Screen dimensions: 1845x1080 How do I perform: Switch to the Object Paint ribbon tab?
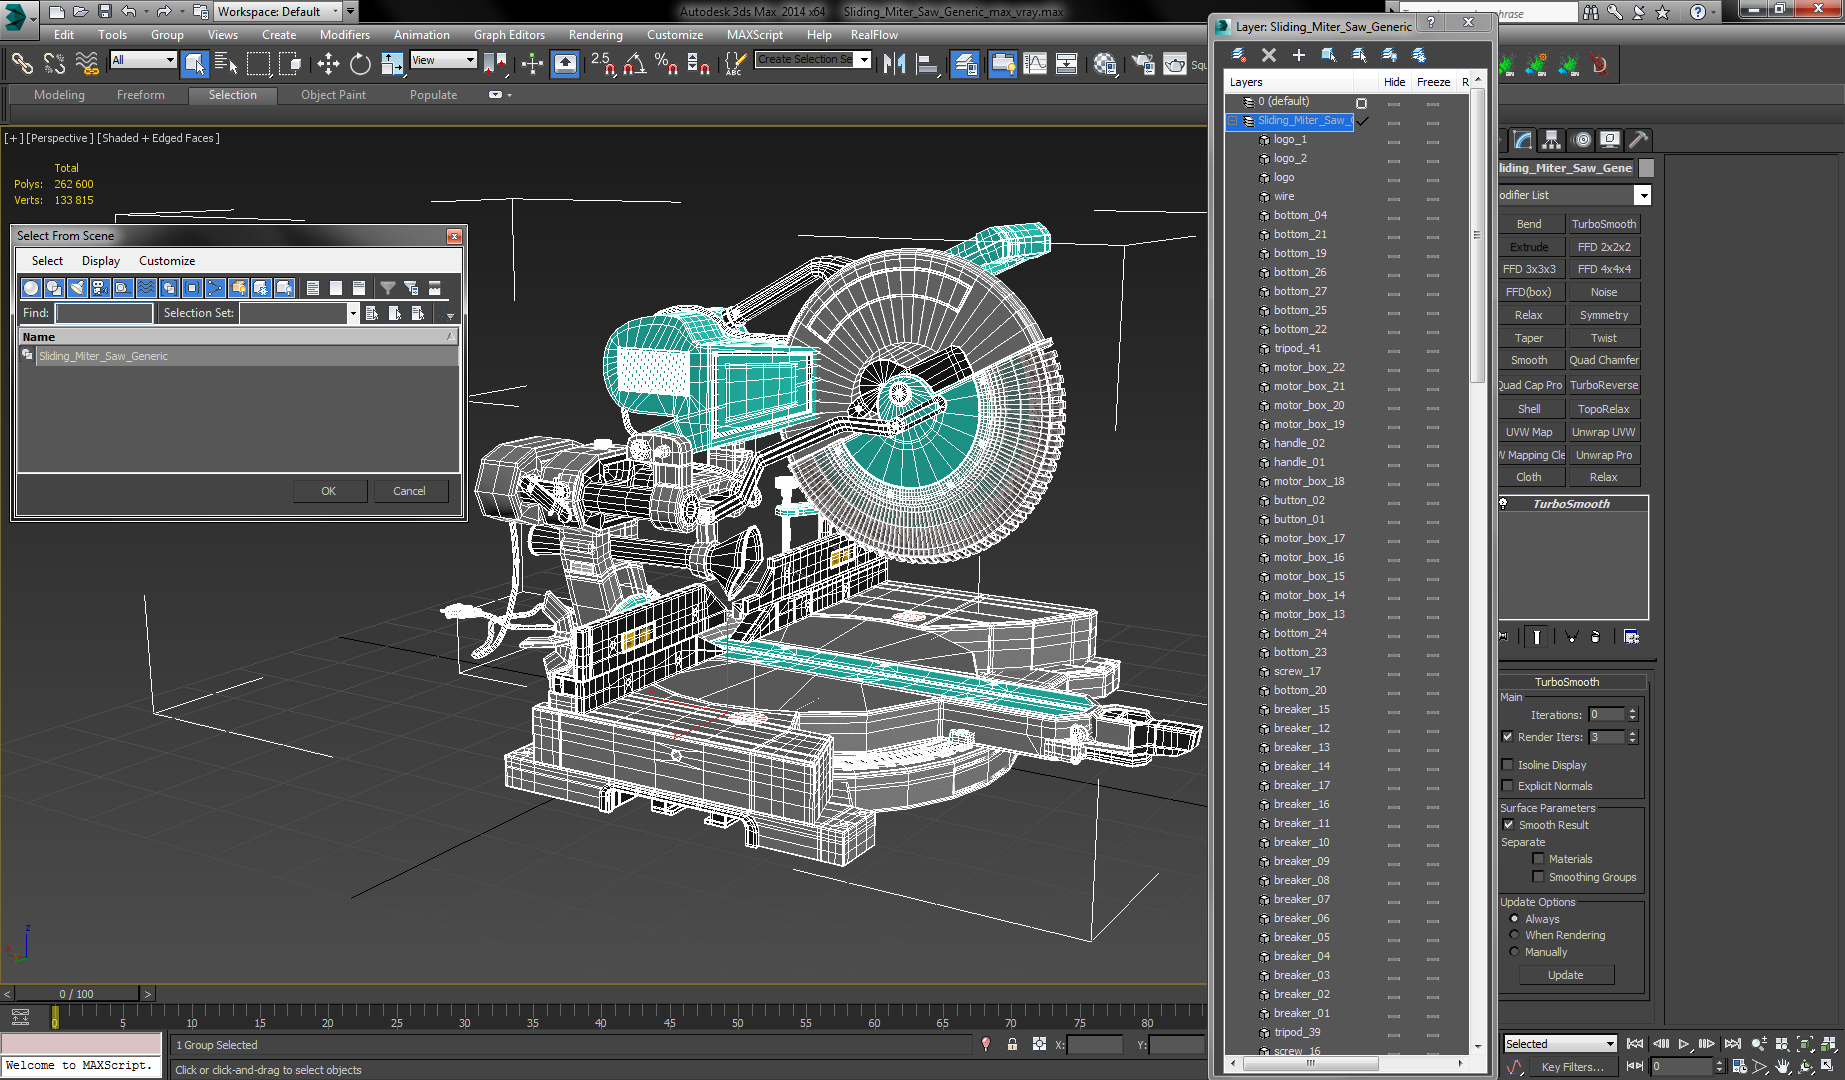coord(333,95)
